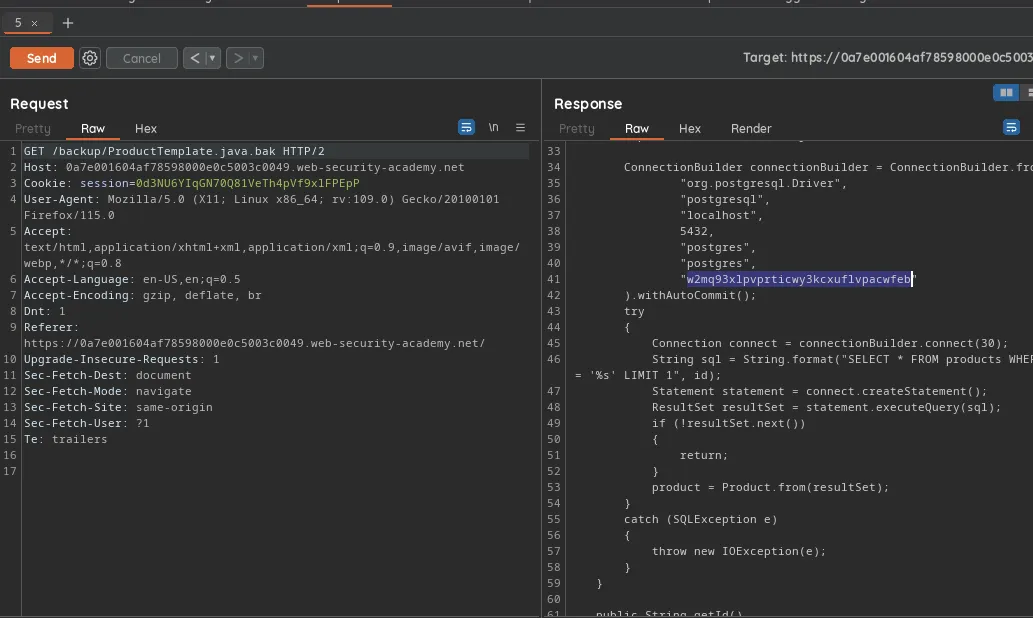Screen dimensions: 1033x618
Task: Switch Response panel to Hex view
Action: [x=690, y=128]
